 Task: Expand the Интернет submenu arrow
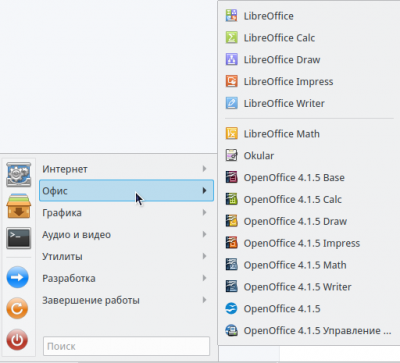(204, 169)
